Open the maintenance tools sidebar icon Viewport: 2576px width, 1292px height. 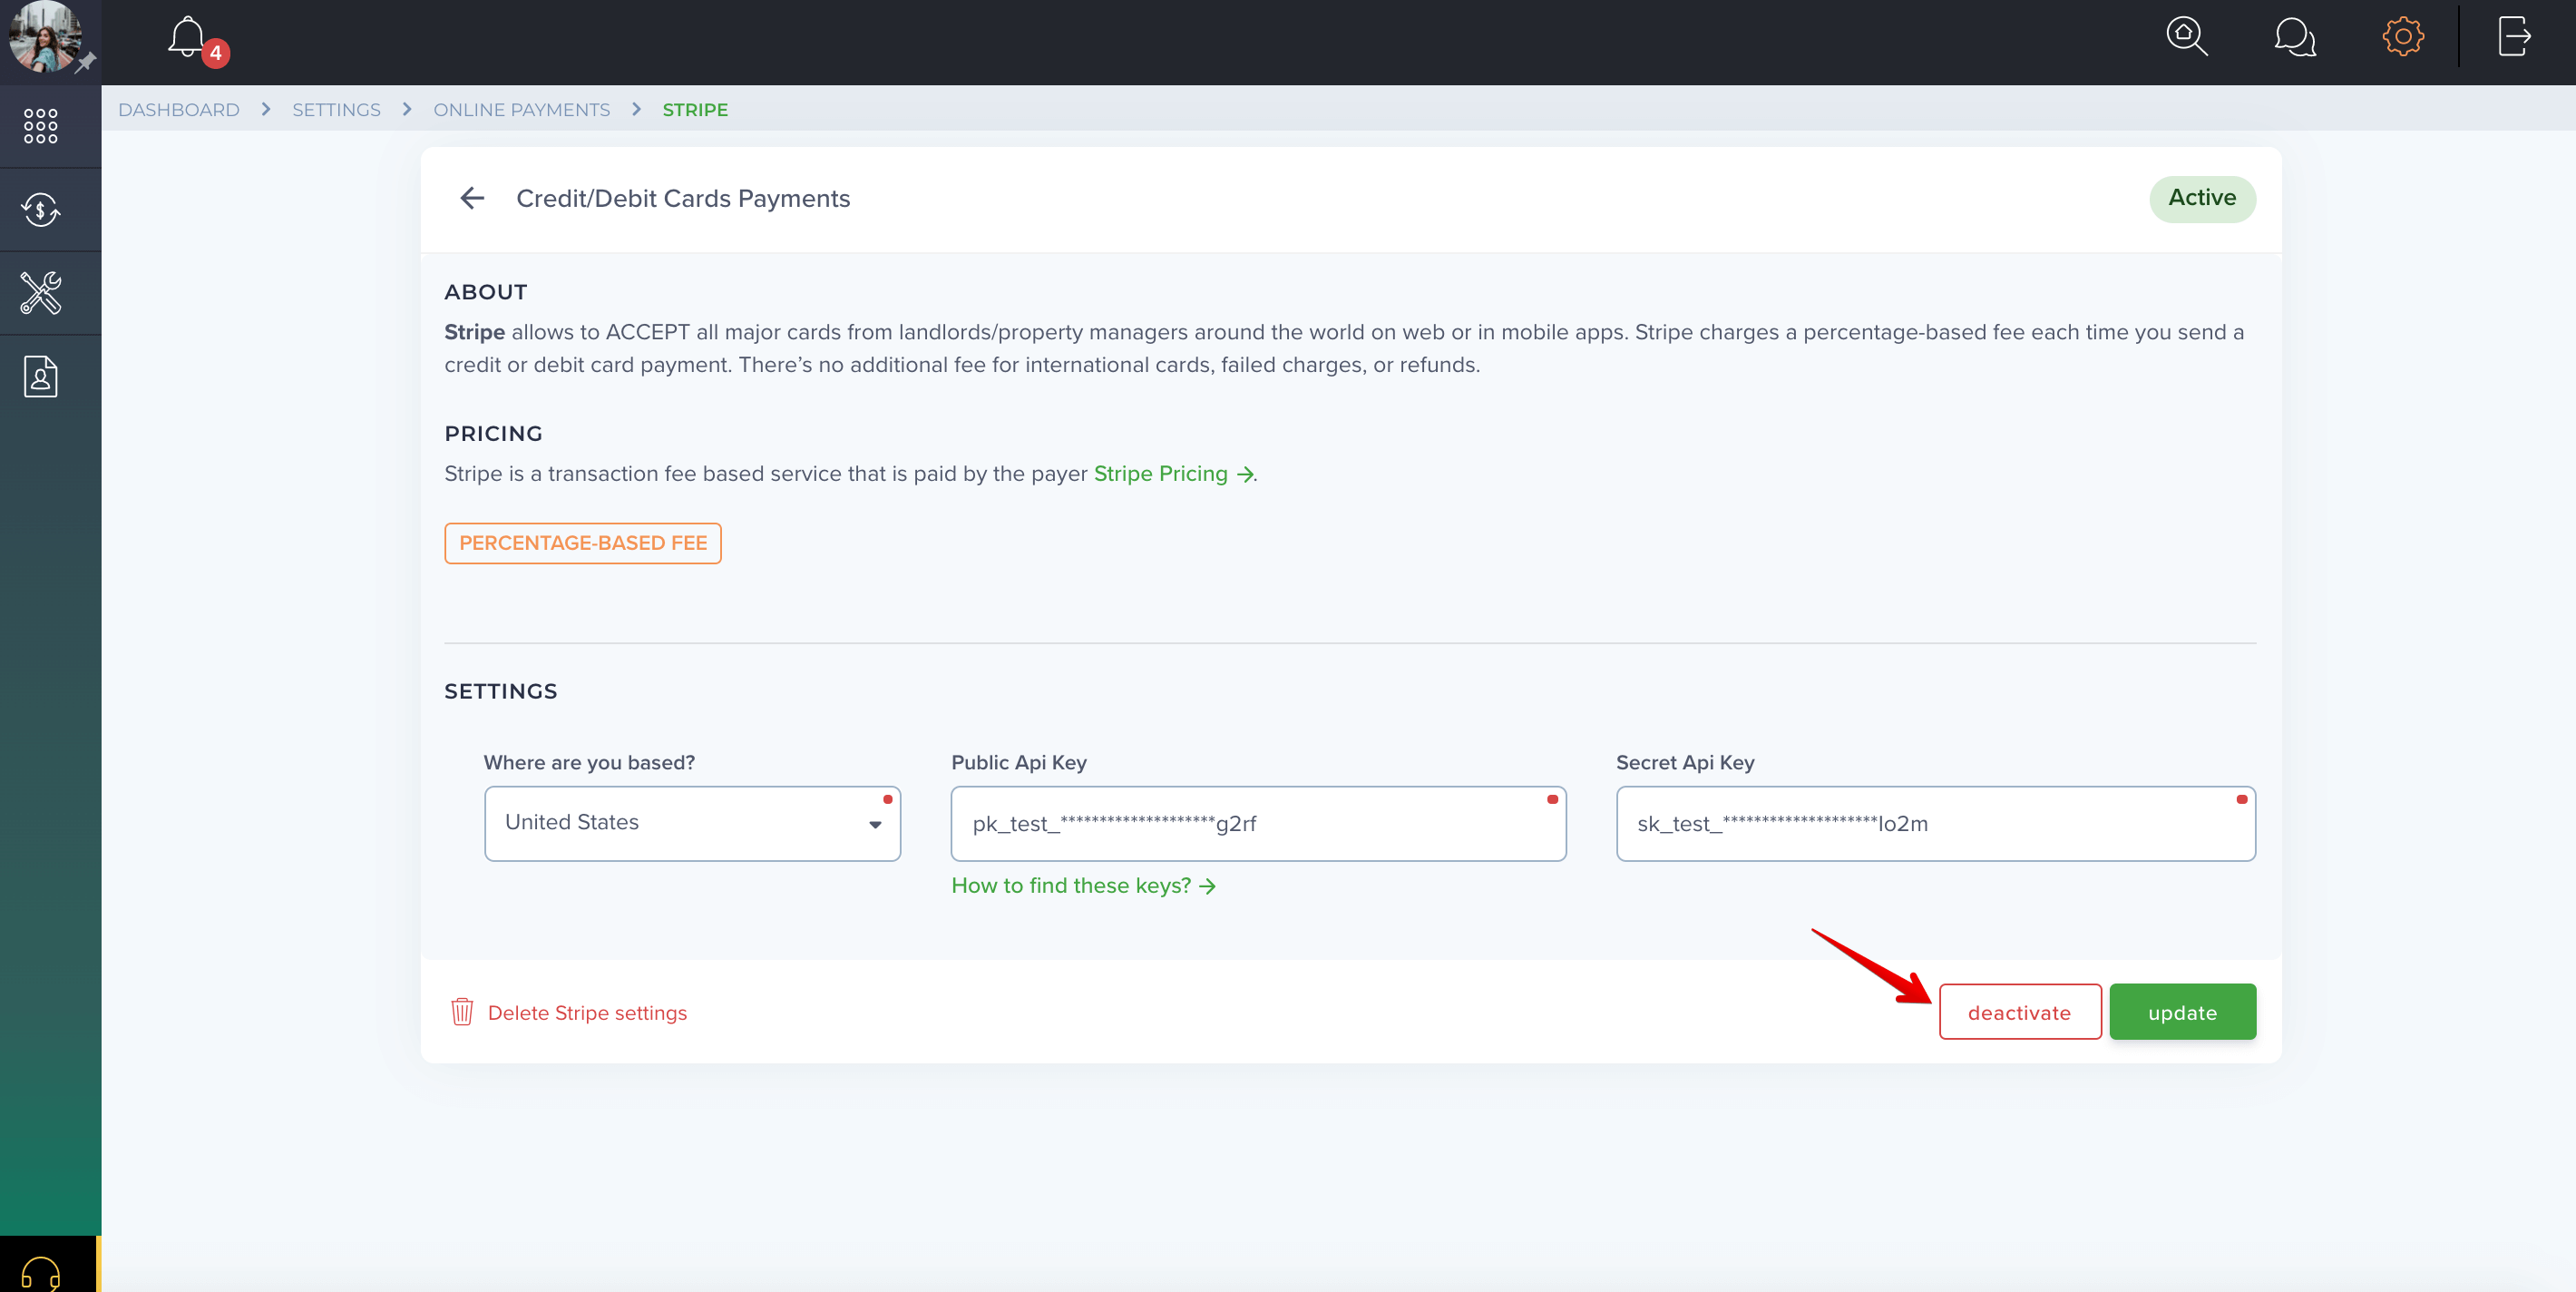[41, 293]
